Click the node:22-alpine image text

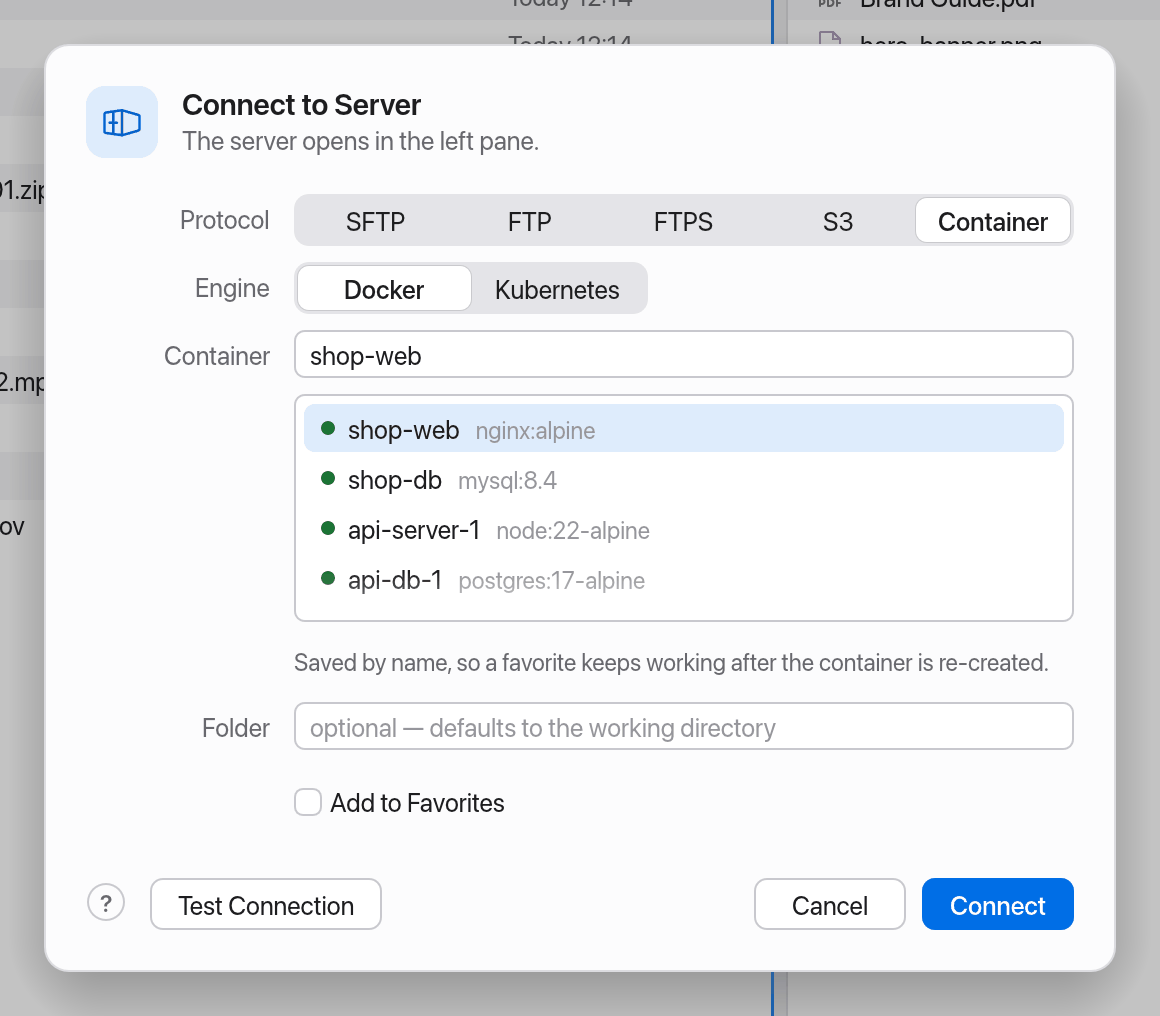point(573,531)
